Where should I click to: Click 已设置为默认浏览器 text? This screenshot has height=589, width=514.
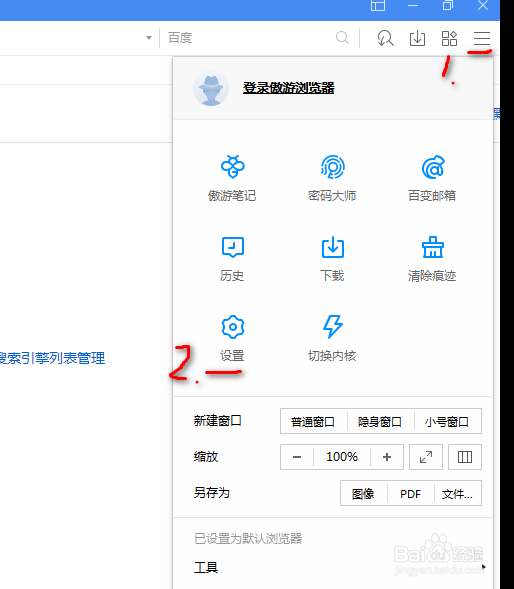tap(248, 539)
